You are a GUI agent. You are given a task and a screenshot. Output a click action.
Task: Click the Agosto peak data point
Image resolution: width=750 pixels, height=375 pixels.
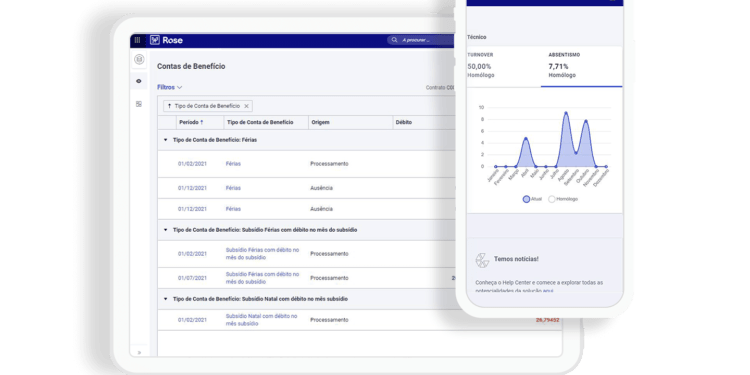[x=566, y=113]
